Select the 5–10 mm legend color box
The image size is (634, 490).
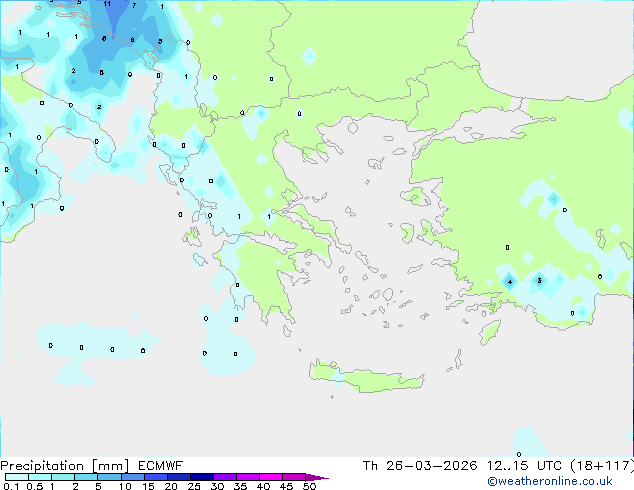[x=109, y=477]
